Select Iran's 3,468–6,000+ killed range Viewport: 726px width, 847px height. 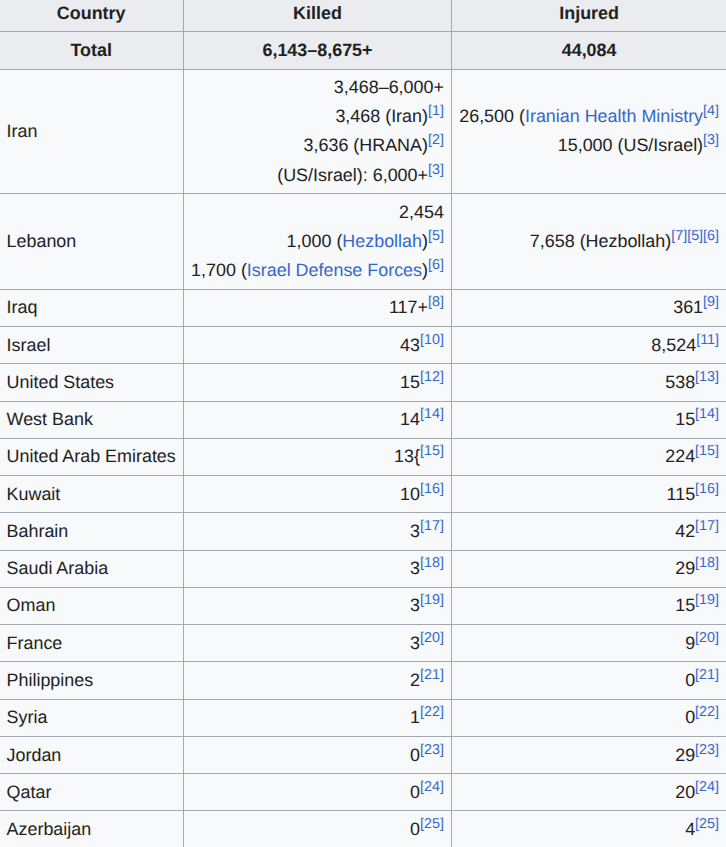click(388, 87)
